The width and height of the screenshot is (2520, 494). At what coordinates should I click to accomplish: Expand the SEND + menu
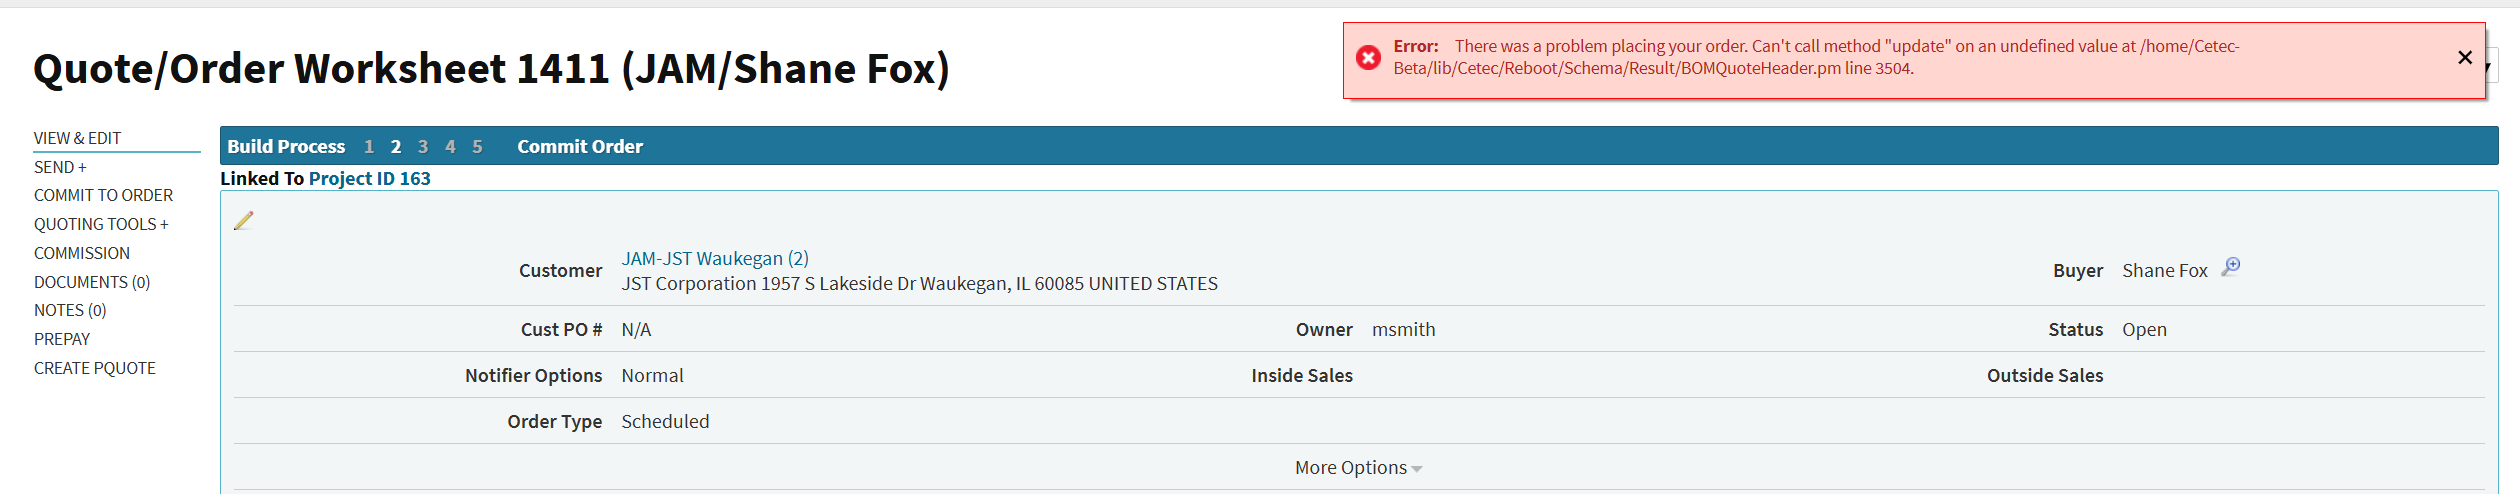click(x=60, y=167)
